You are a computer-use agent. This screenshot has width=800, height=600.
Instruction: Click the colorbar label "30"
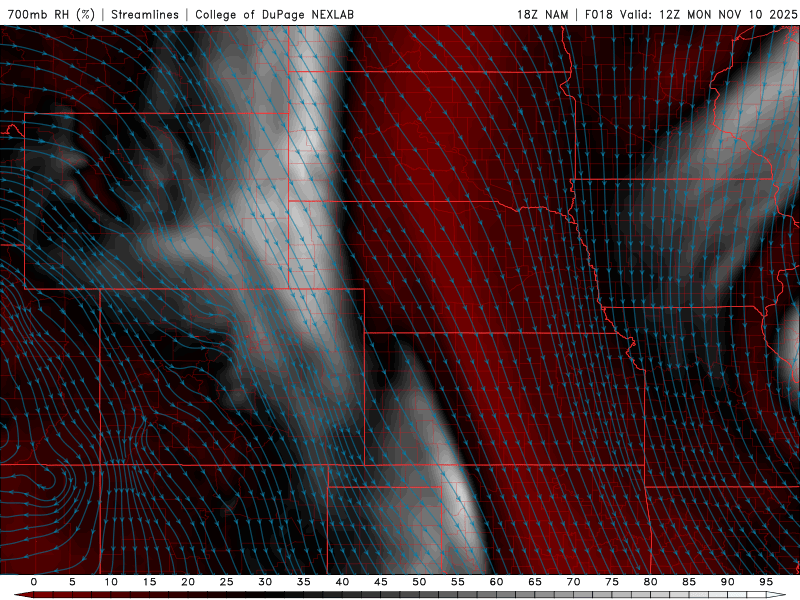265,582
